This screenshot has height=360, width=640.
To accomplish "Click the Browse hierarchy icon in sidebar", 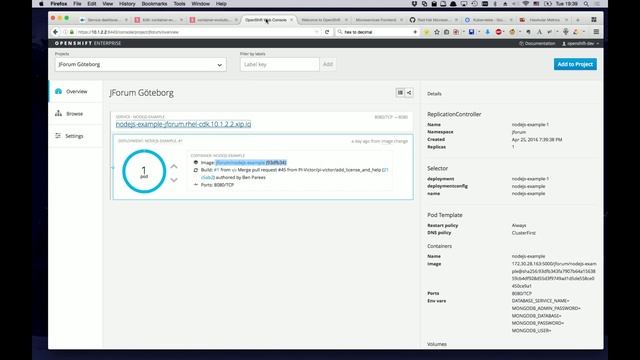I will pos(58,113).
